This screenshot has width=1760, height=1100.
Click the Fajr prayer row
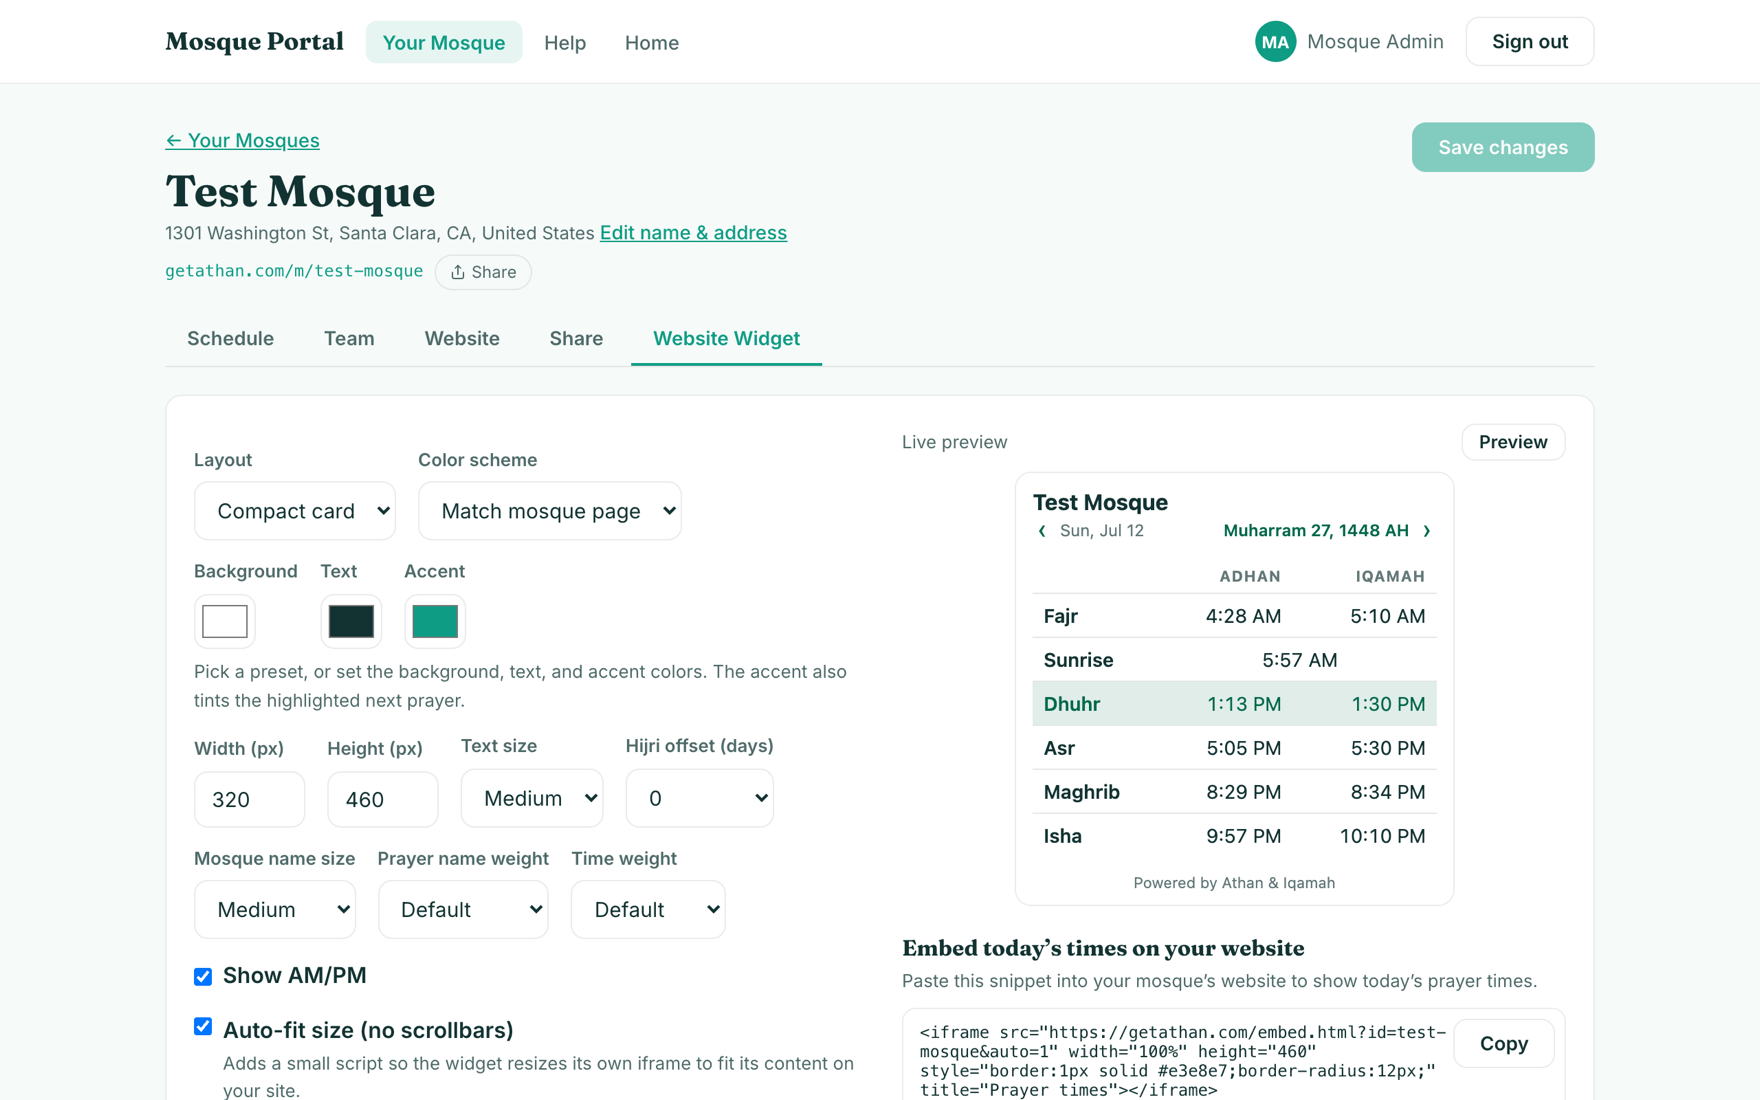1234,616
